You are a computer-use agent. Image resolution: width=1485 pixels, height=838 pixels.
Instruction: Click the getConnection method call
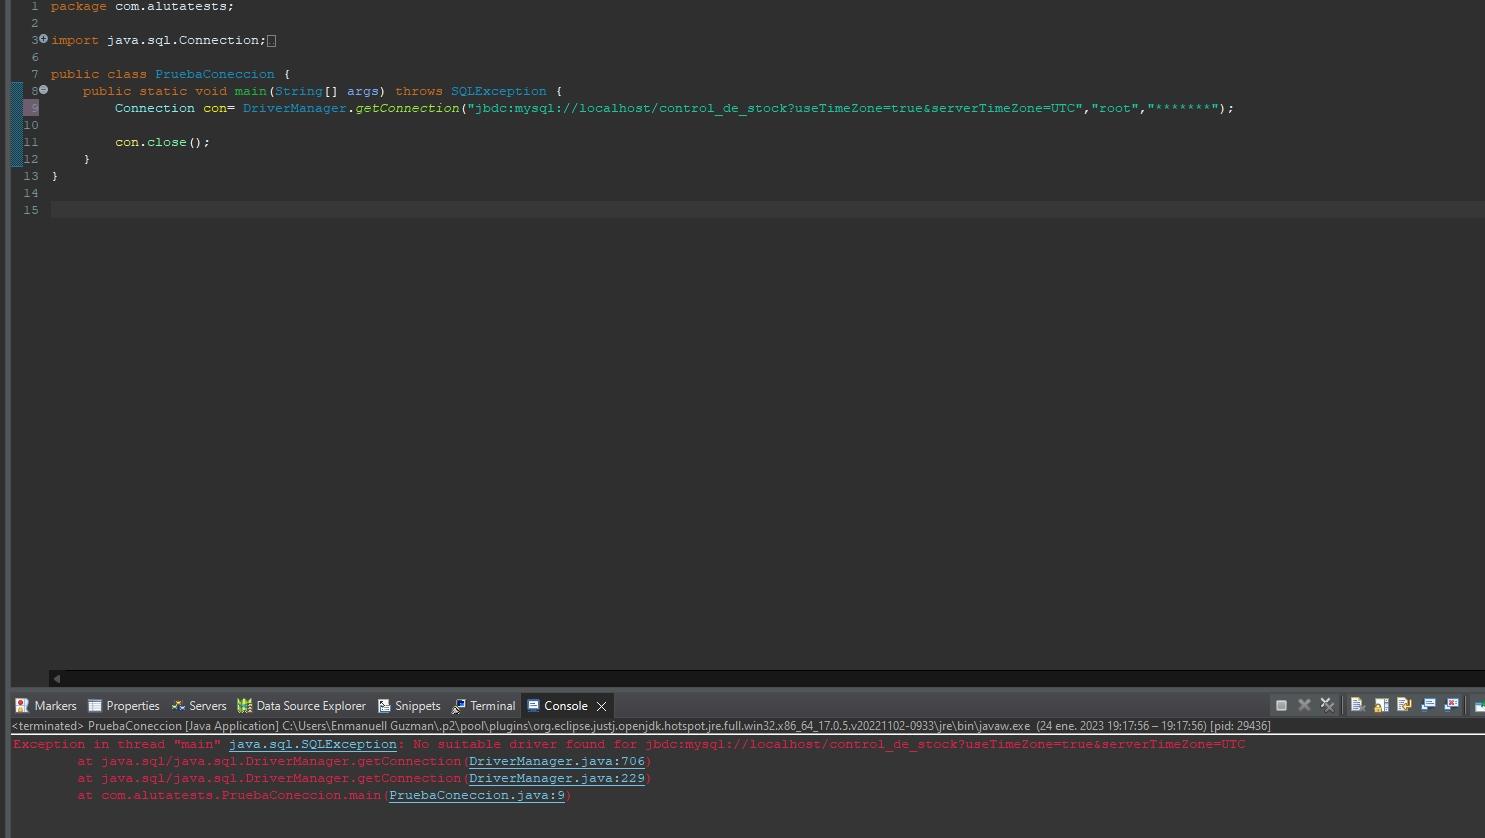407,108
